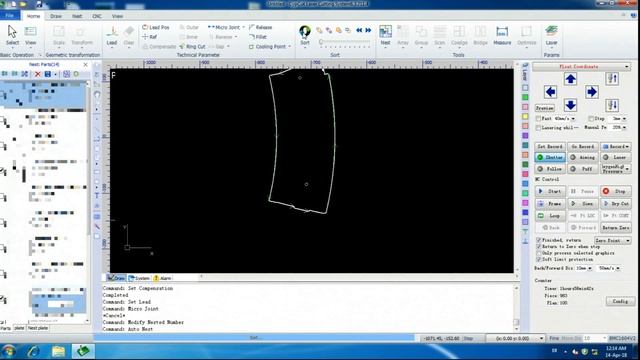
Task: Toggle the Aiming button
Action: (583, 157)
